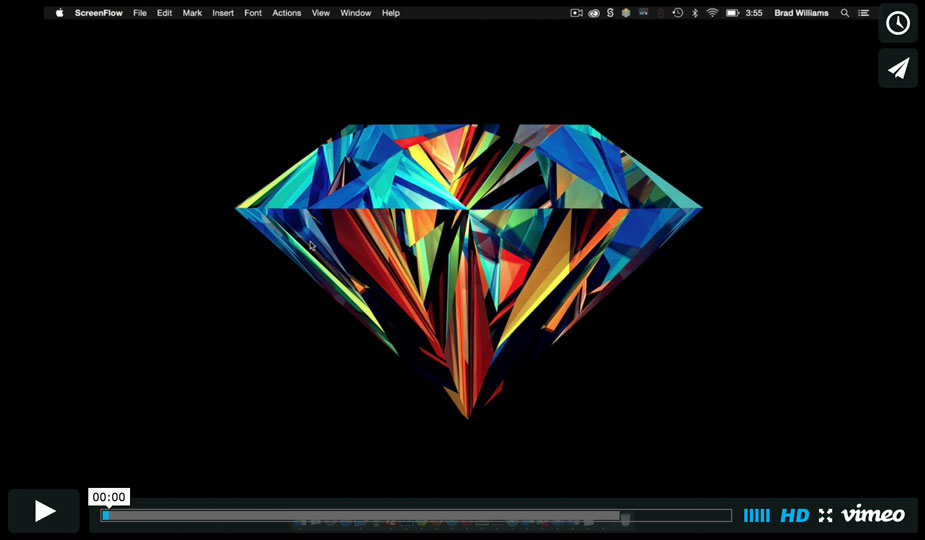Open the Actions menu
The image size is (925, 540).
(287, 13)
